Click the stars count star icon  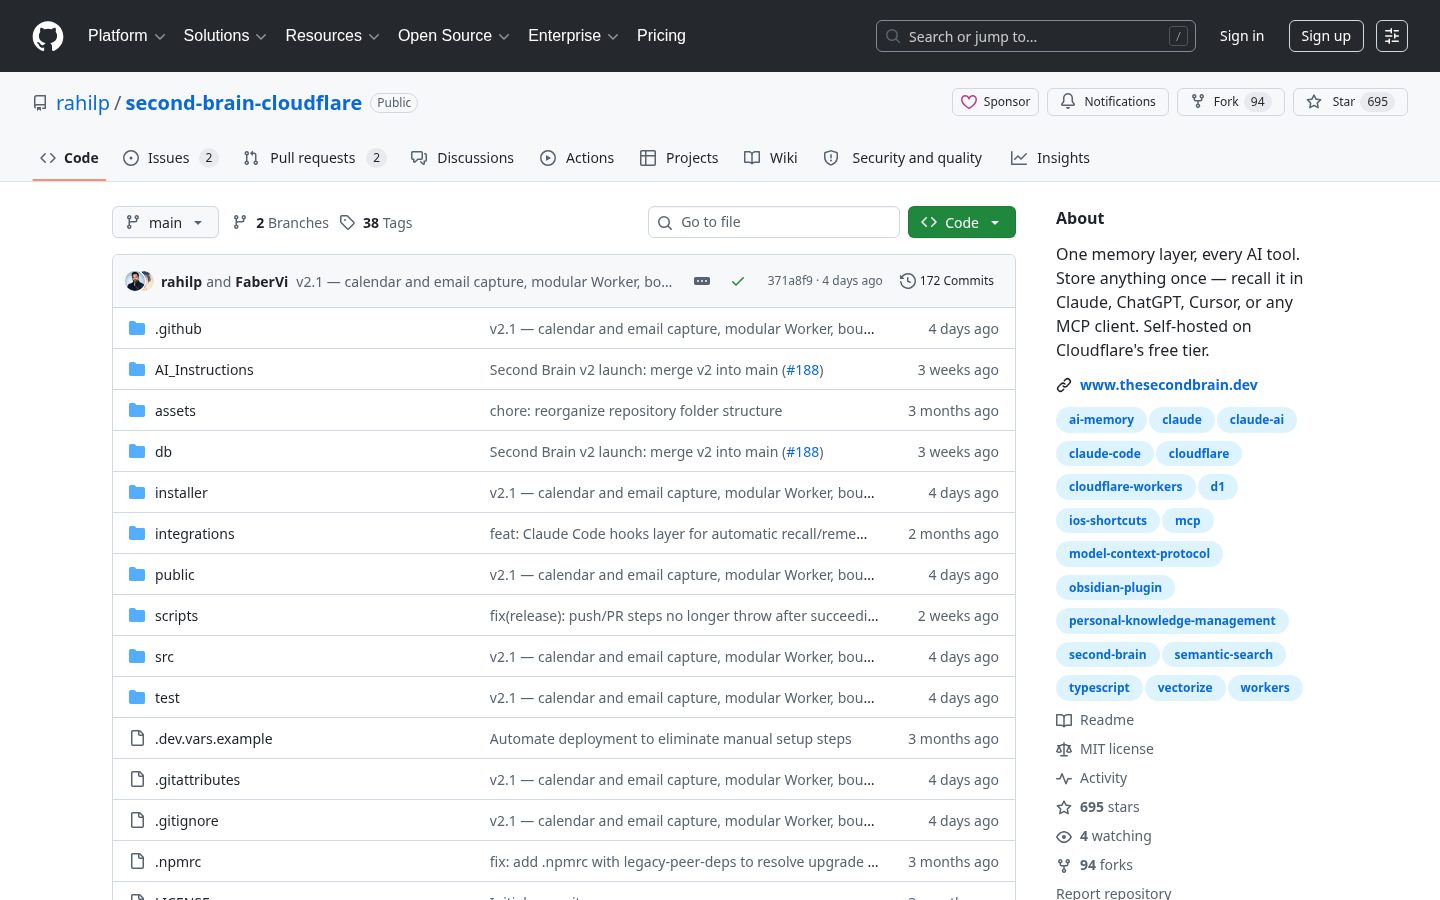1064,807
